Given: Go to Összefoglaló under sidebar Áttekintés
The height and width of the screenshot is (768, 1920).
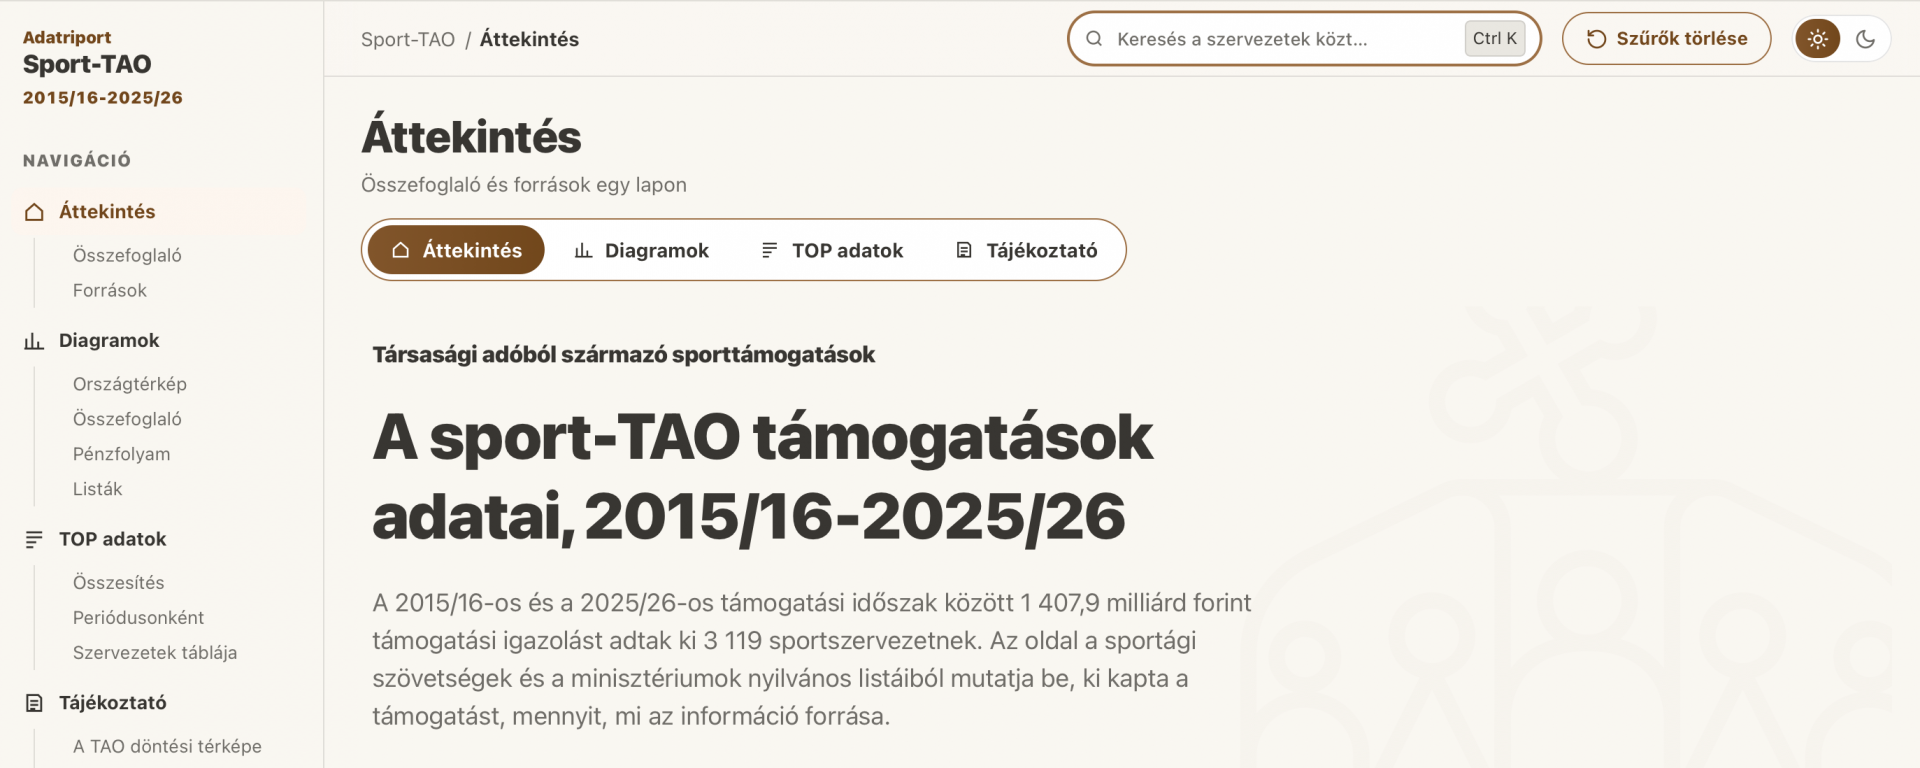Looking at the screenshot, I should click(x=127, y=256).
